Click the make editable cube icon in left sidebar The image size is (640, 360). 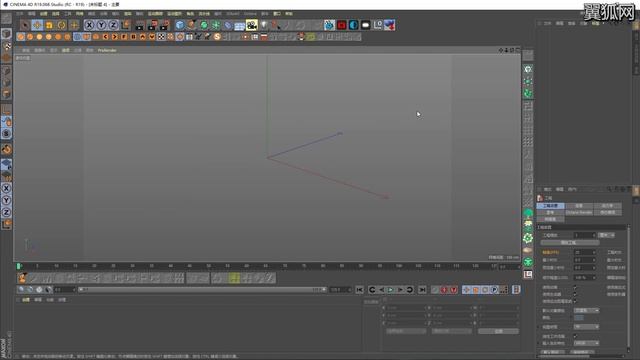[6, 33]
